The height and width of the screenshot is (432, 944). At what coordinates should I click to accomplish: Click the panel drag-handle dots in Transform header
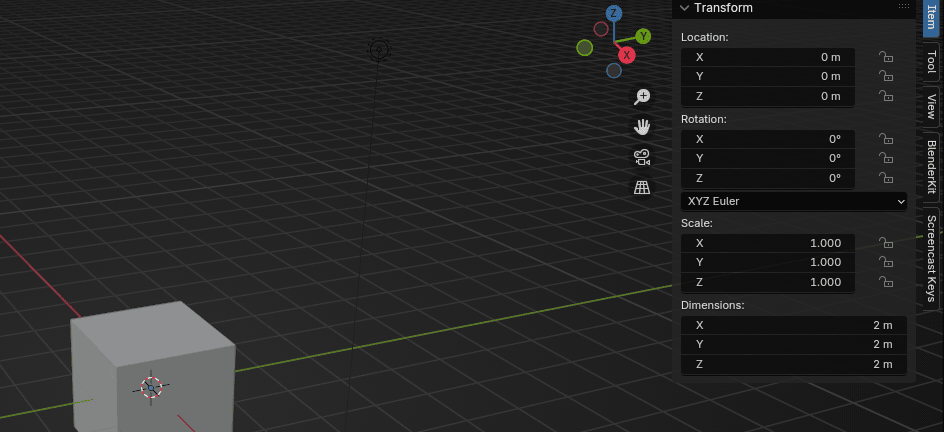tap(904, 7)
